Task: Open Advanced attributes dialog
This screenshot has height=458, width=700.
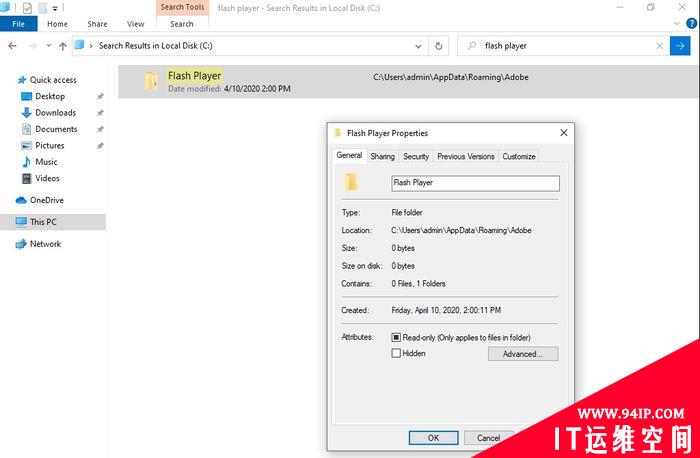Action: [x=523, y=354]
